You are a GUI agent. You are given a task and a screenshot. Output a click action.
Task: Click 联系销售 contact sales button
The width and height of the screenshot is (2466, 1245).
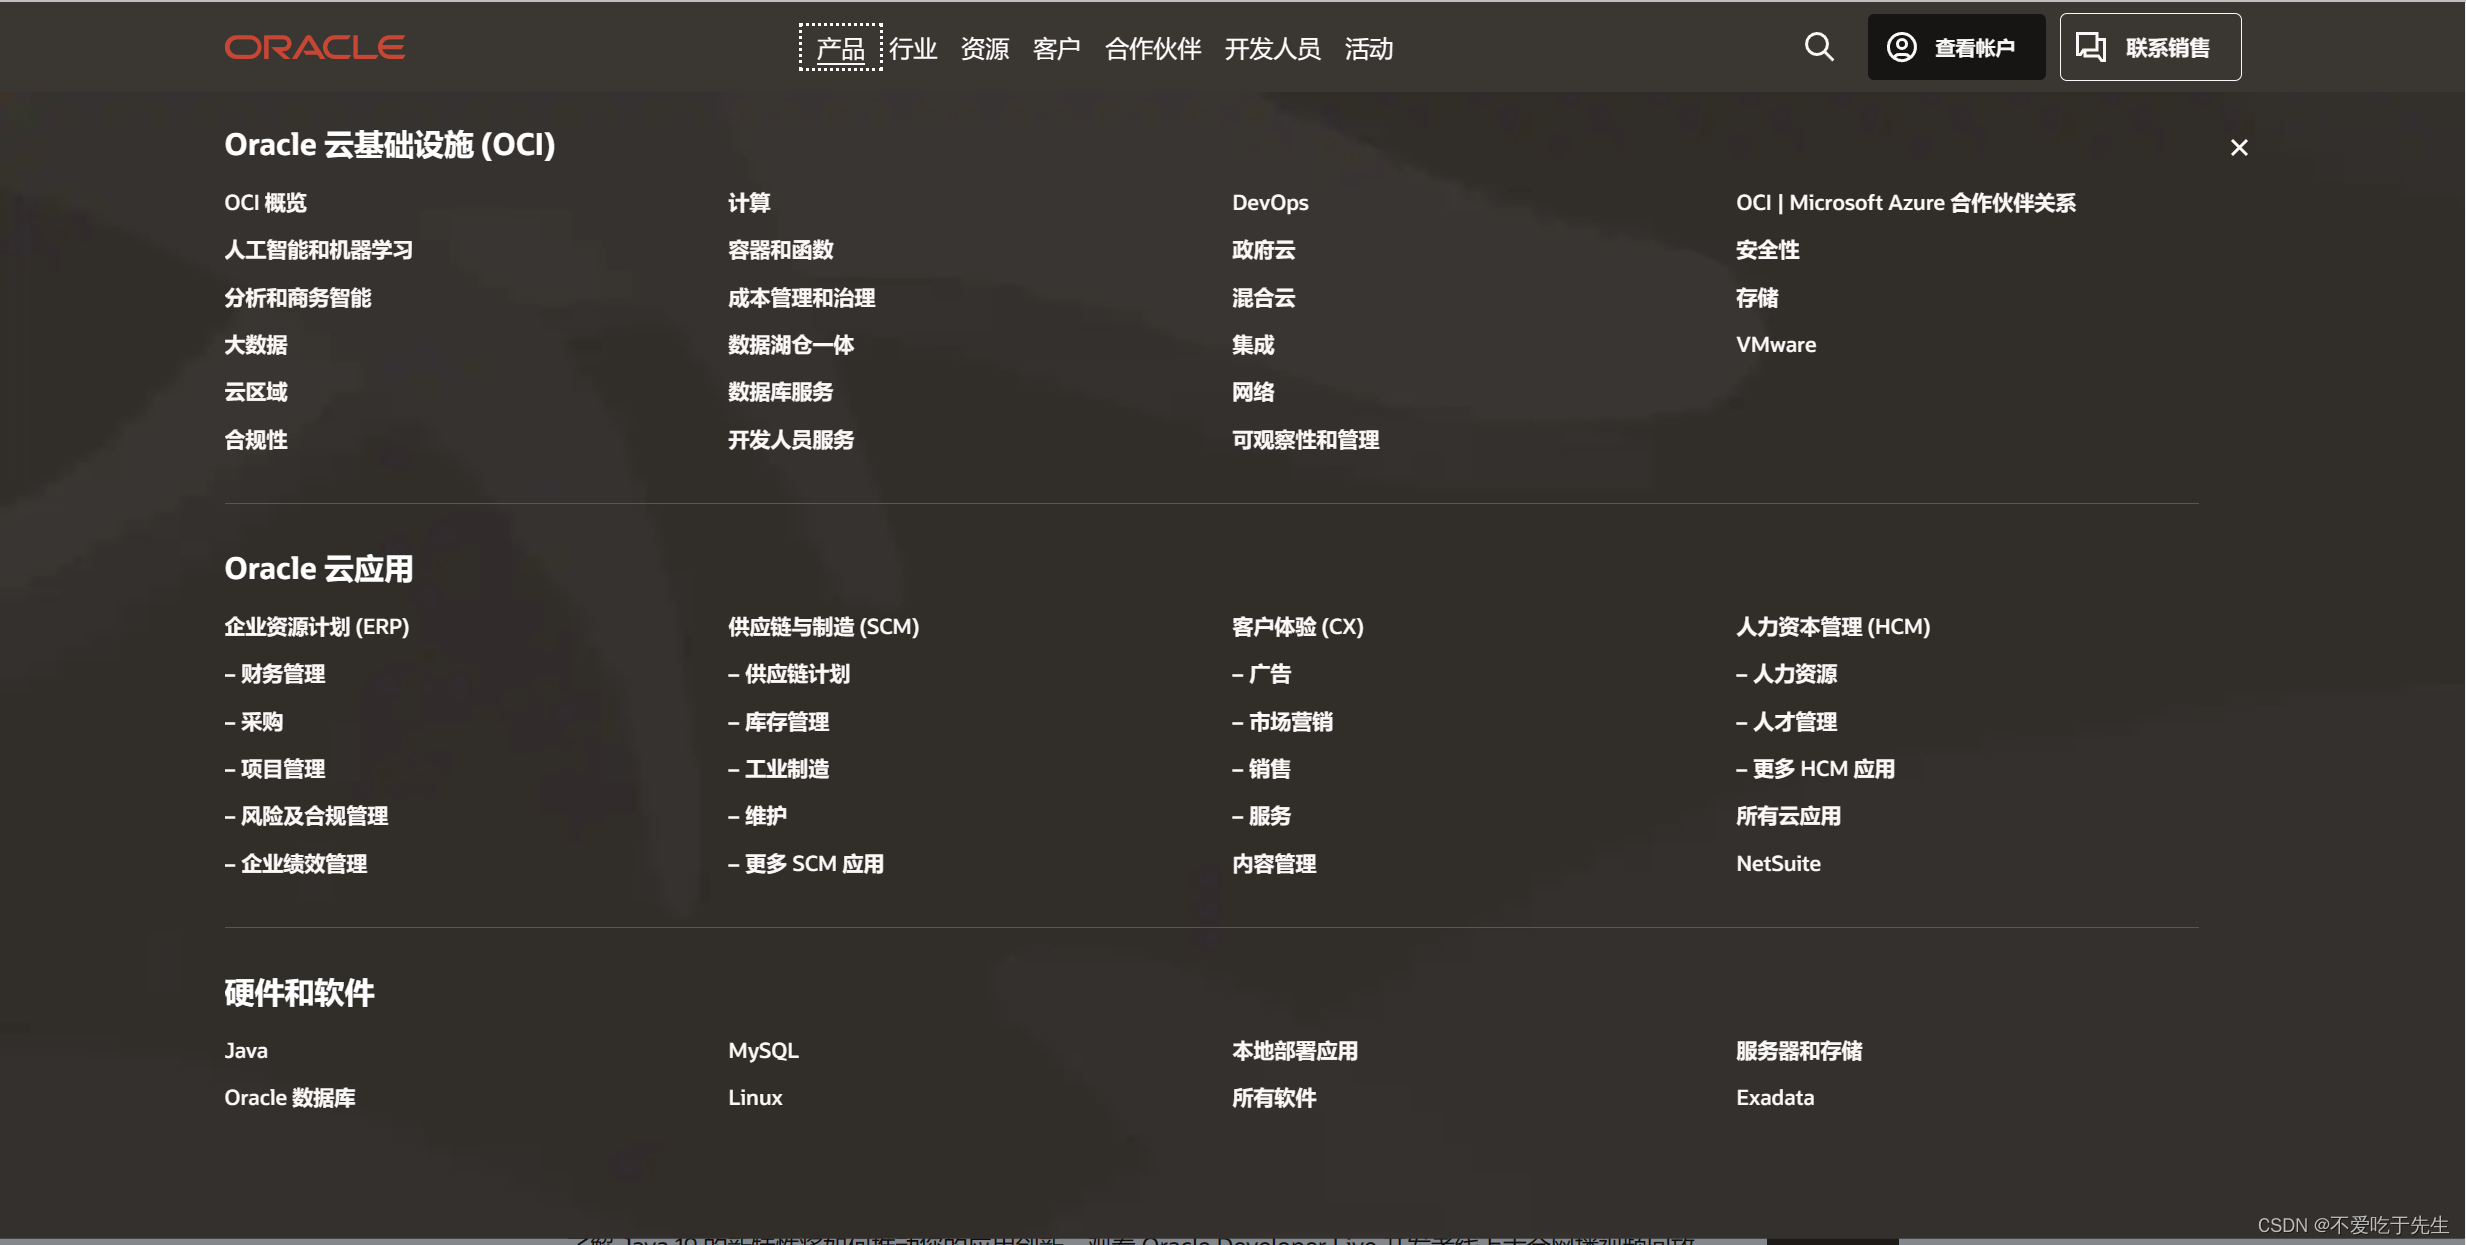pos(2149,47)
